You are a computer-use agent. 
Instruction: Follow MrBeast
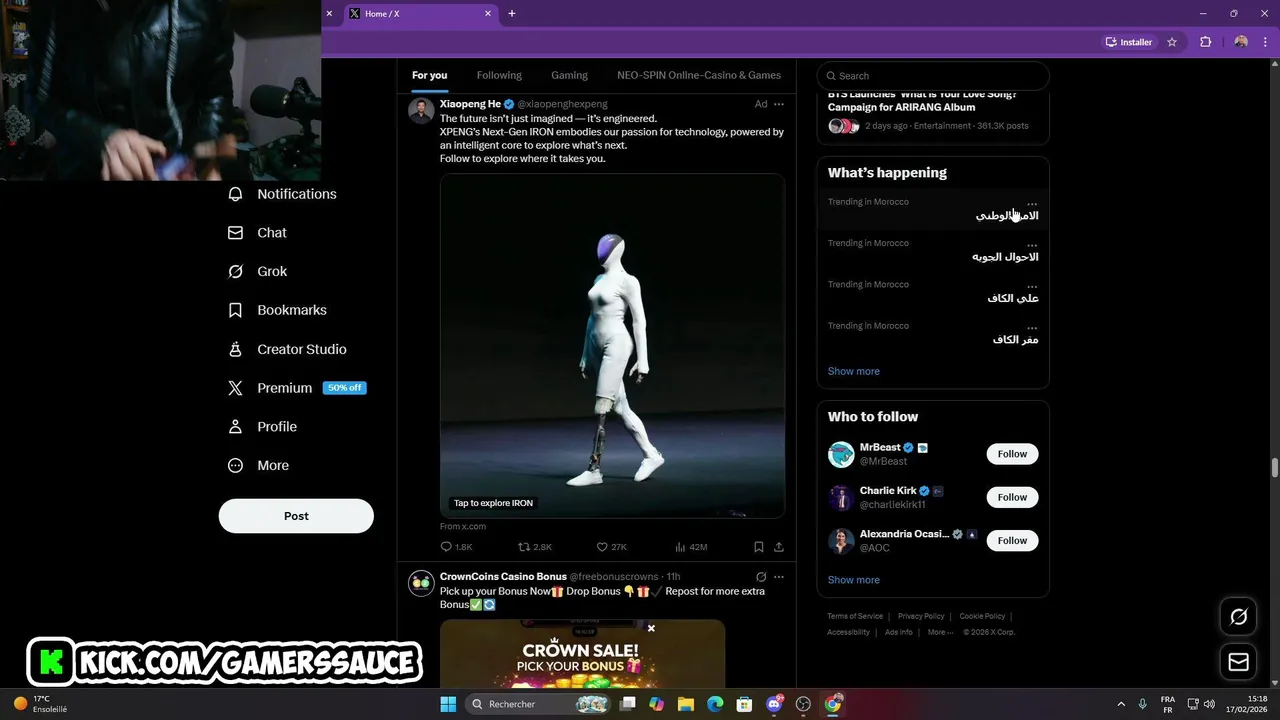click(x=1012, y=454)
